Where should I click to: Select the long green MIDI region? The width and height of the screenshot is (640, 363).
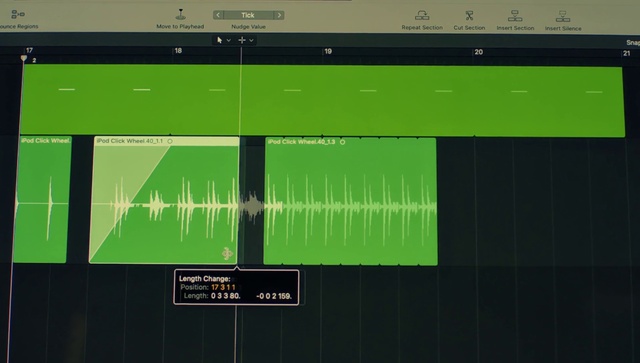(322, 100)
